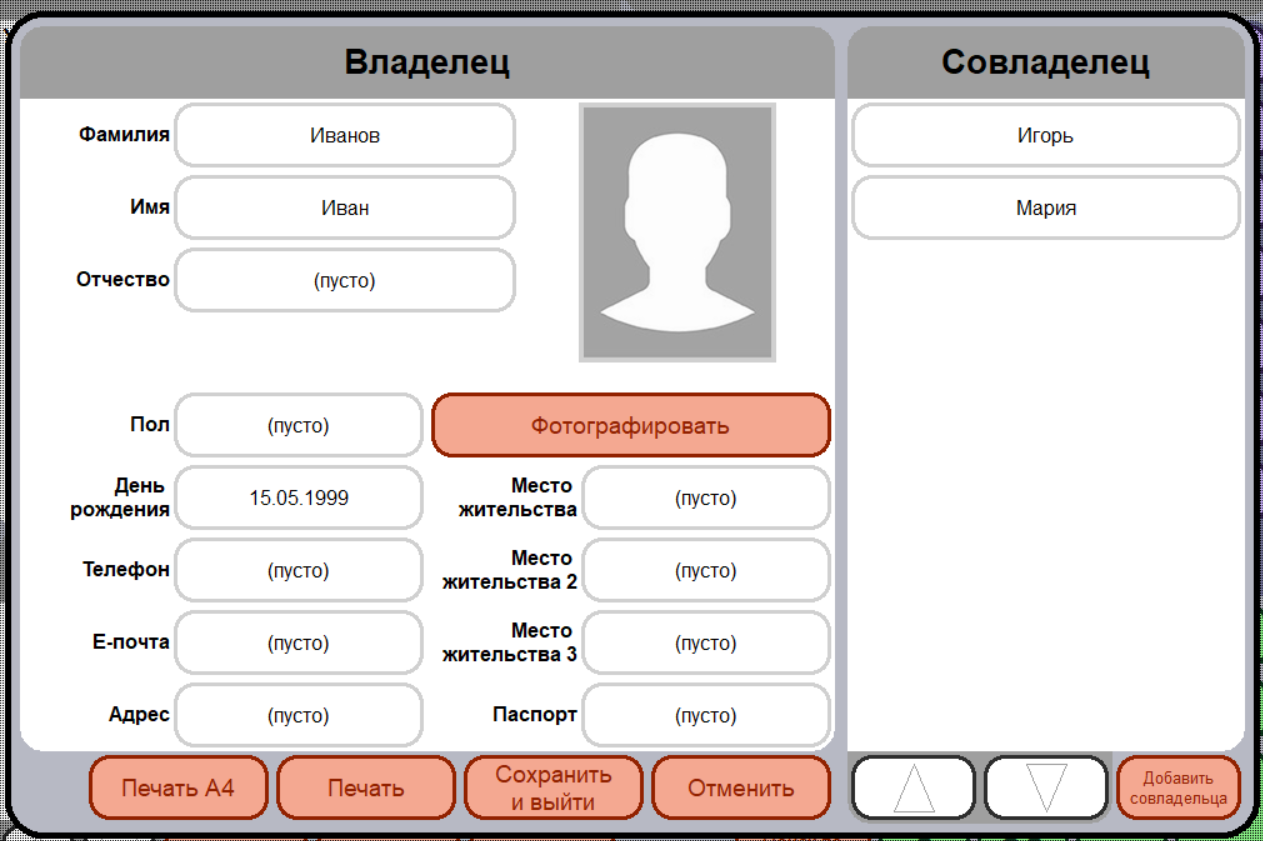The image size is (1263, 841).
Task: Click the Е-почта label
Action: [130, 642]
